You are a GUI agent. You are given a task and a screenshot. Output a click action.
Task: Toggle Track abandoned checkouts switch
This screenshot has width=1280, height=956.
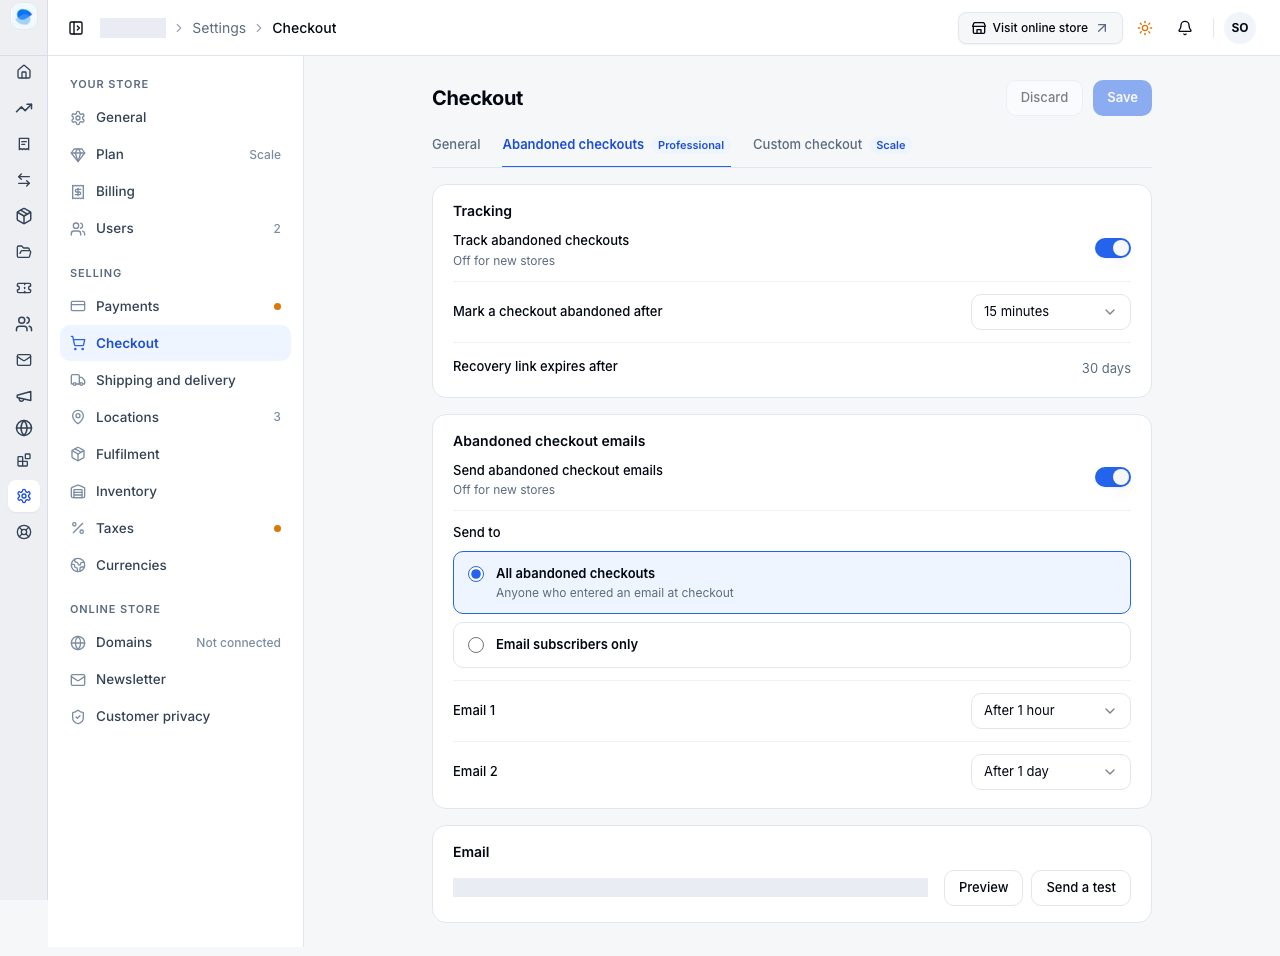[1113, 248]
